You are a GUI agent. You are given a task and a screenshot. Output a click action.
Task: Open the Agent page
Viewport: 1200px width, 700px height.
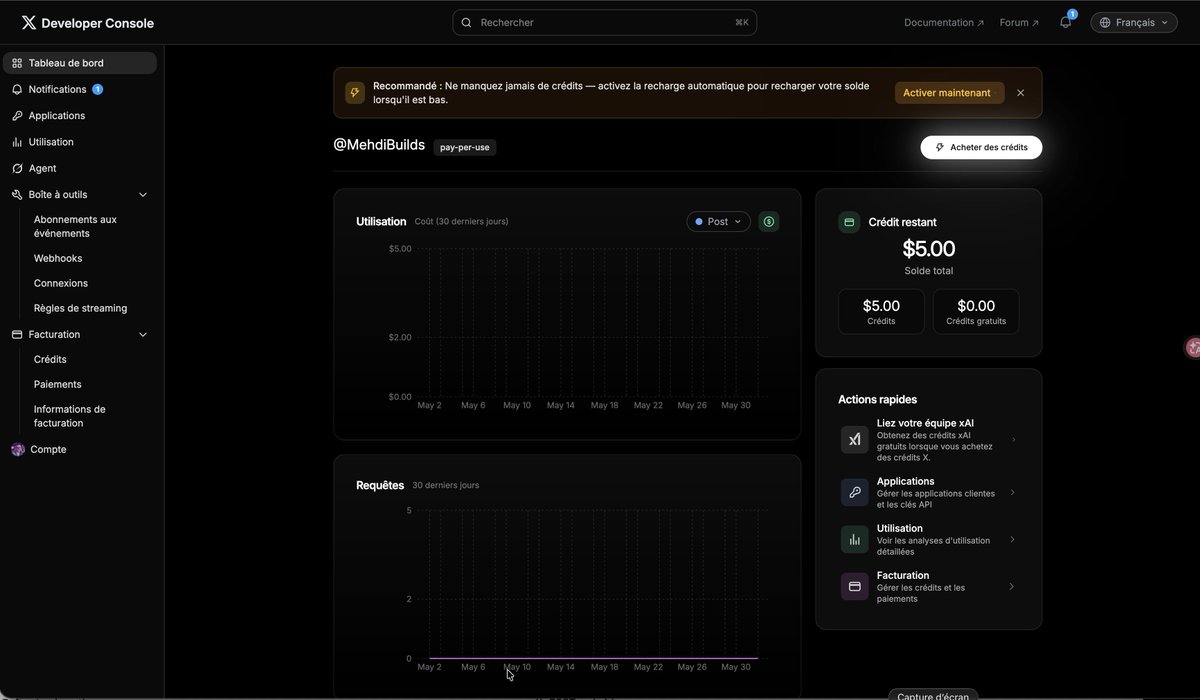tap(80, 168)
